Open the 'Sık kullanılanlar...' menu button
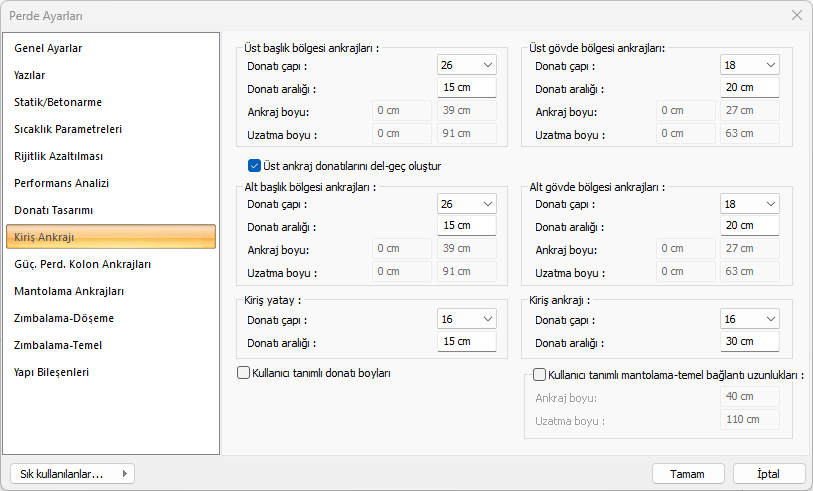The width and height of the screenshot is (813, 491). (71, 474)
